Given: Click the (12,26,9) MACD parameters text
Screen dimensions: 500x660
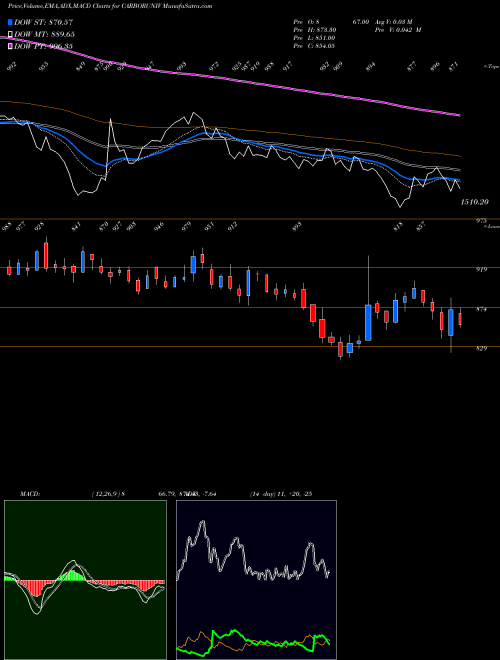Looking at the screenshot, I should 107,494.
